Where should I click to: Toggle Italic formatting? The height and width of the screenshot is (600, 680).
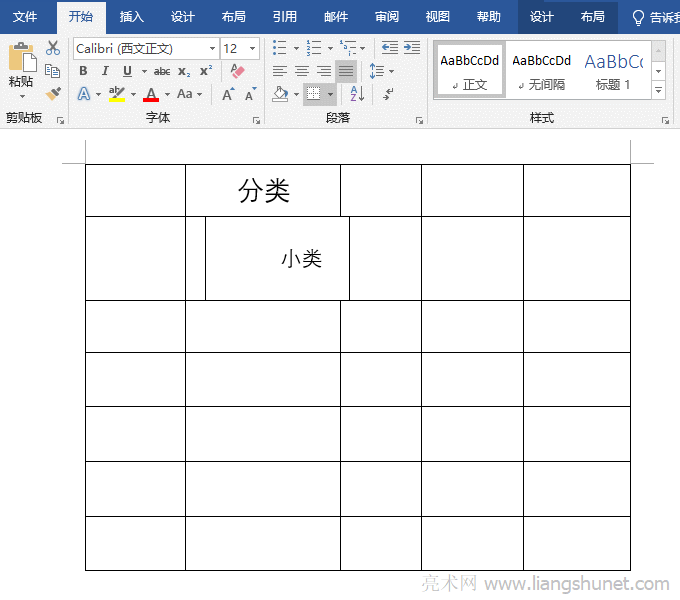pyautogui.click(x=105, y=71)
